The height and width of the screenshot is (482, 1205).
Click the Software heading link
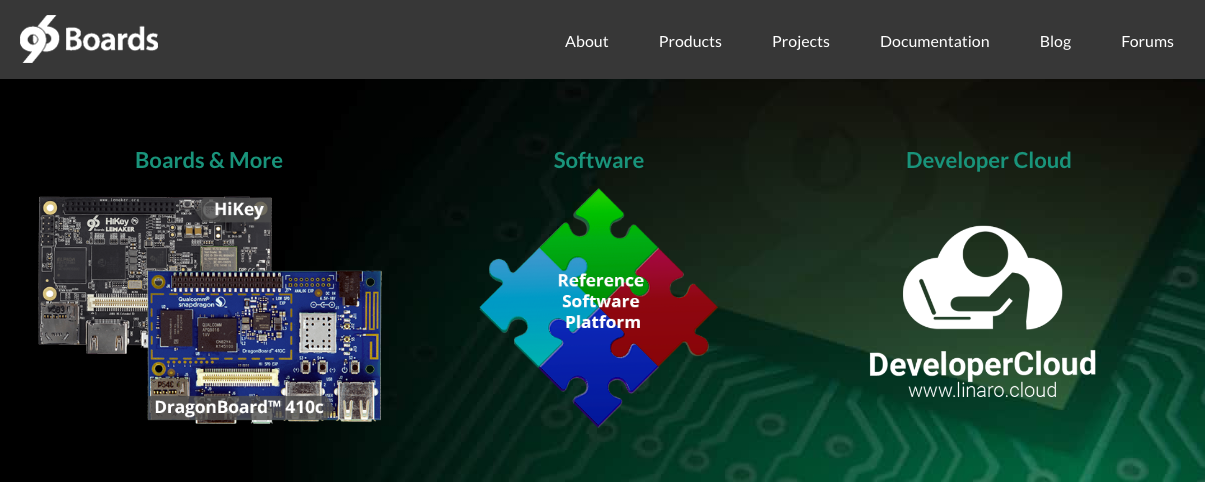pyautogui.click(x=599, y=160)
